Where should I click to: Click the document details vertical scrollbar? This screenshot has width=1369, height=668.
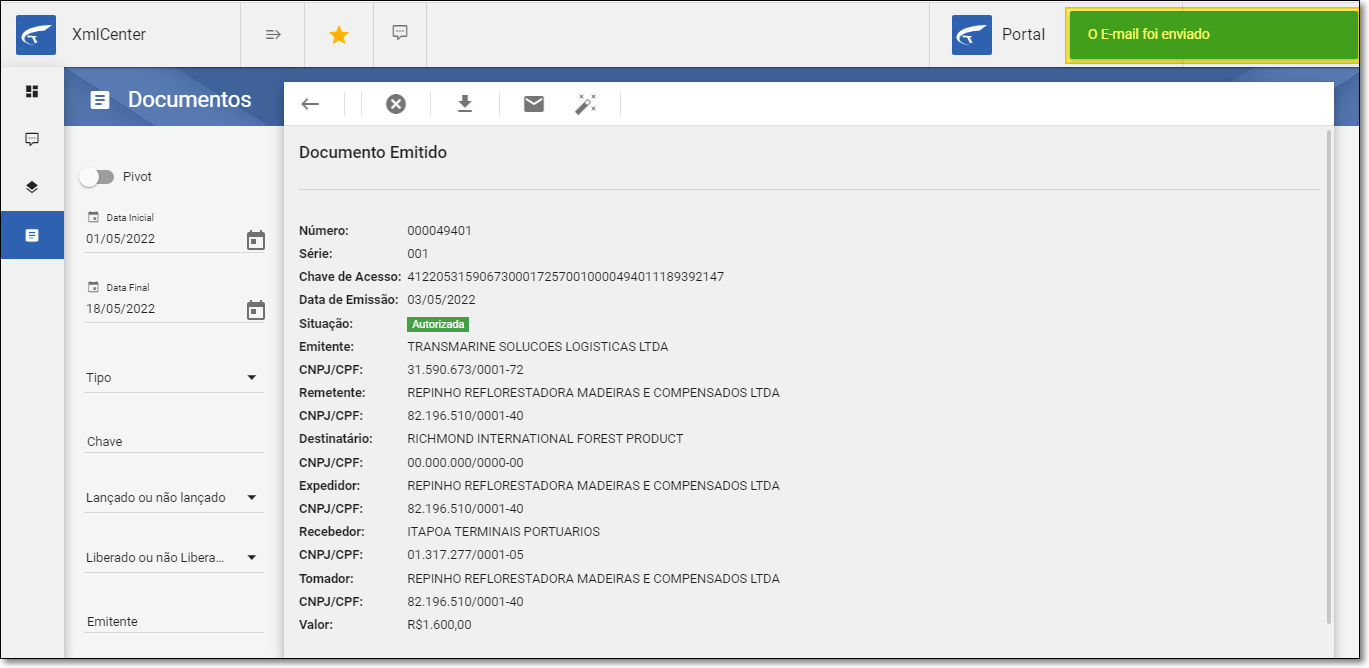pos(1329,376)
